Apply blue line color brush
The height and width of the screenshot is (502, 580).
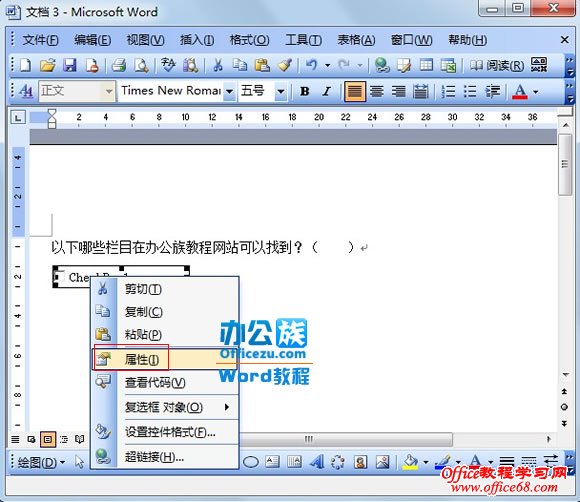click(443, 462)
